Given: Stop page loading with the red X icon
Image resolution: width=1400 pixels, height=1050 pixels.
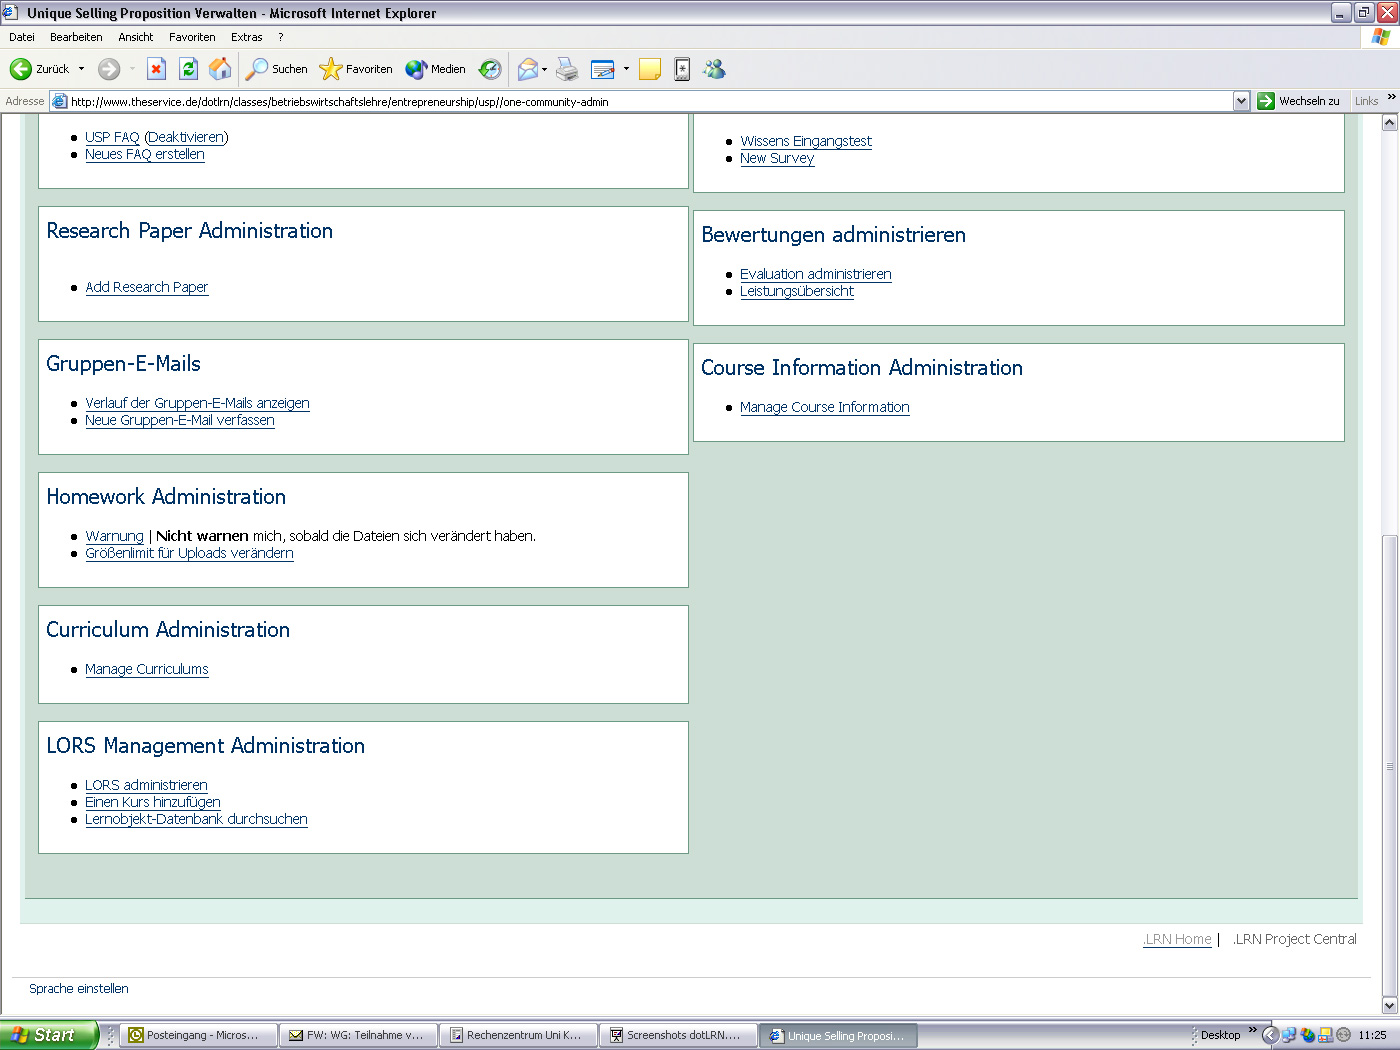Looking at the screenshot, I should coord(156,69).
